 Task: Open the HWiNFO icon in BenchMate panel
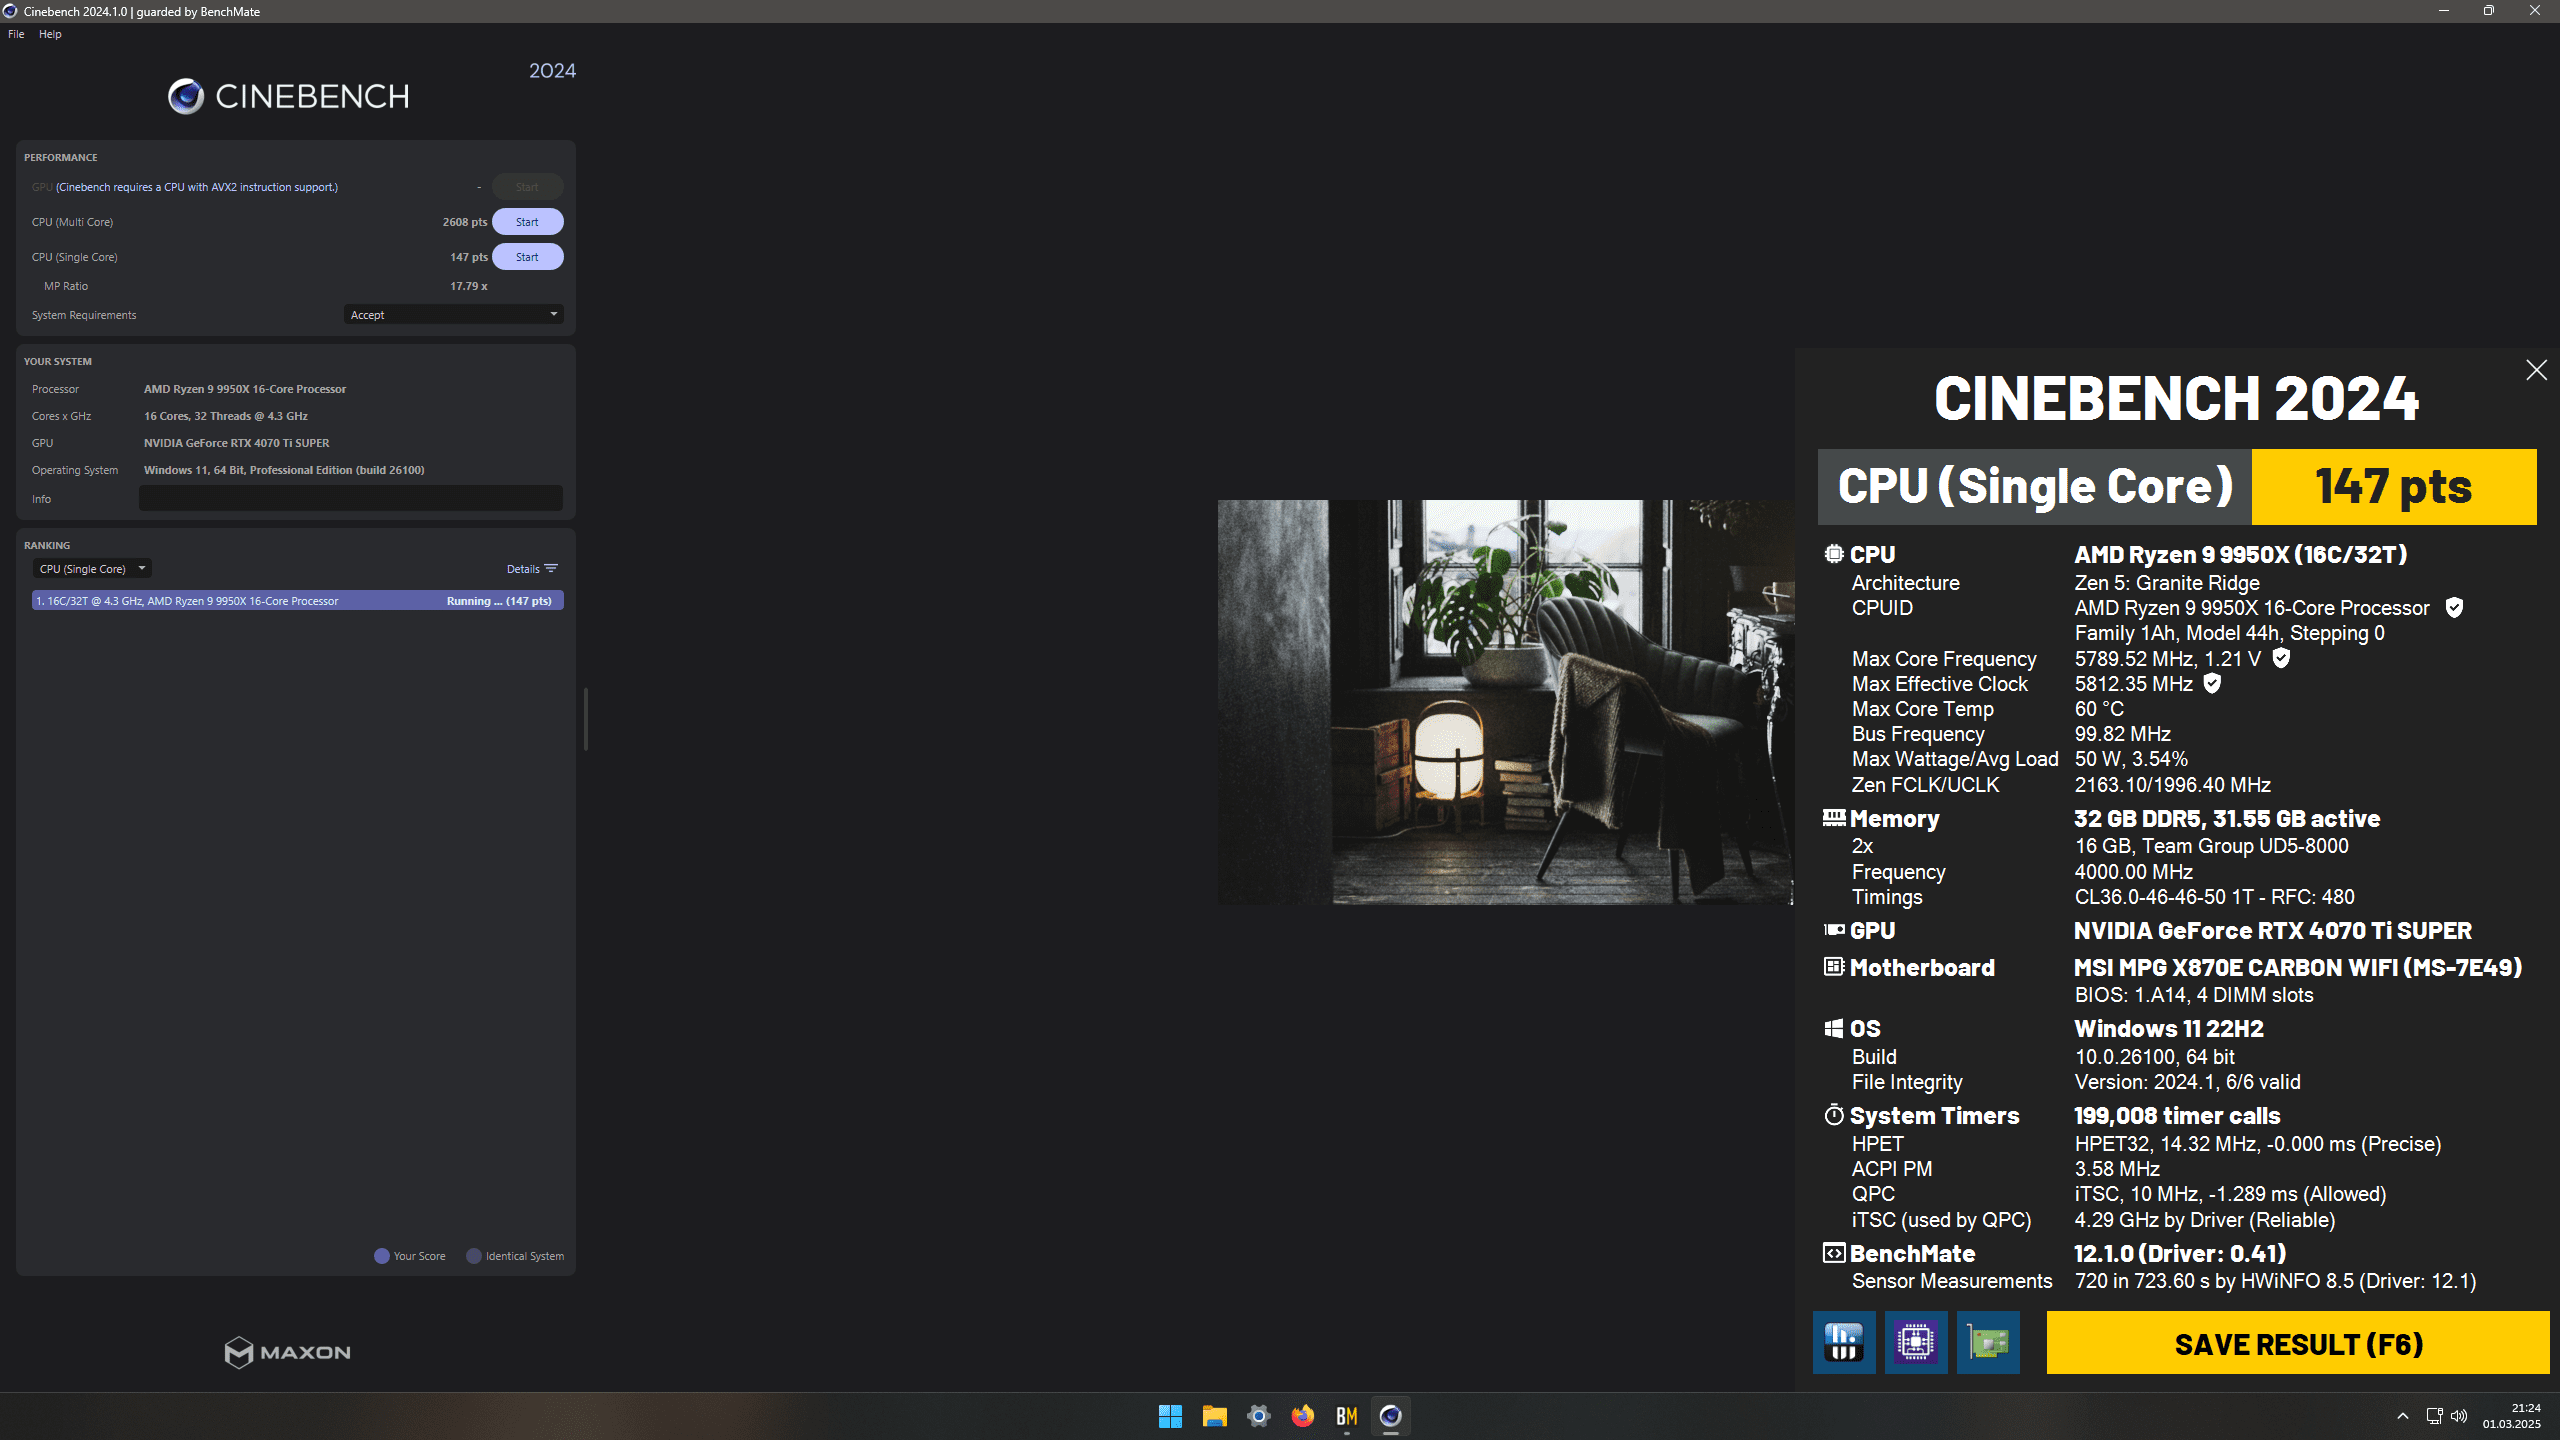tap(1844, 1342)
